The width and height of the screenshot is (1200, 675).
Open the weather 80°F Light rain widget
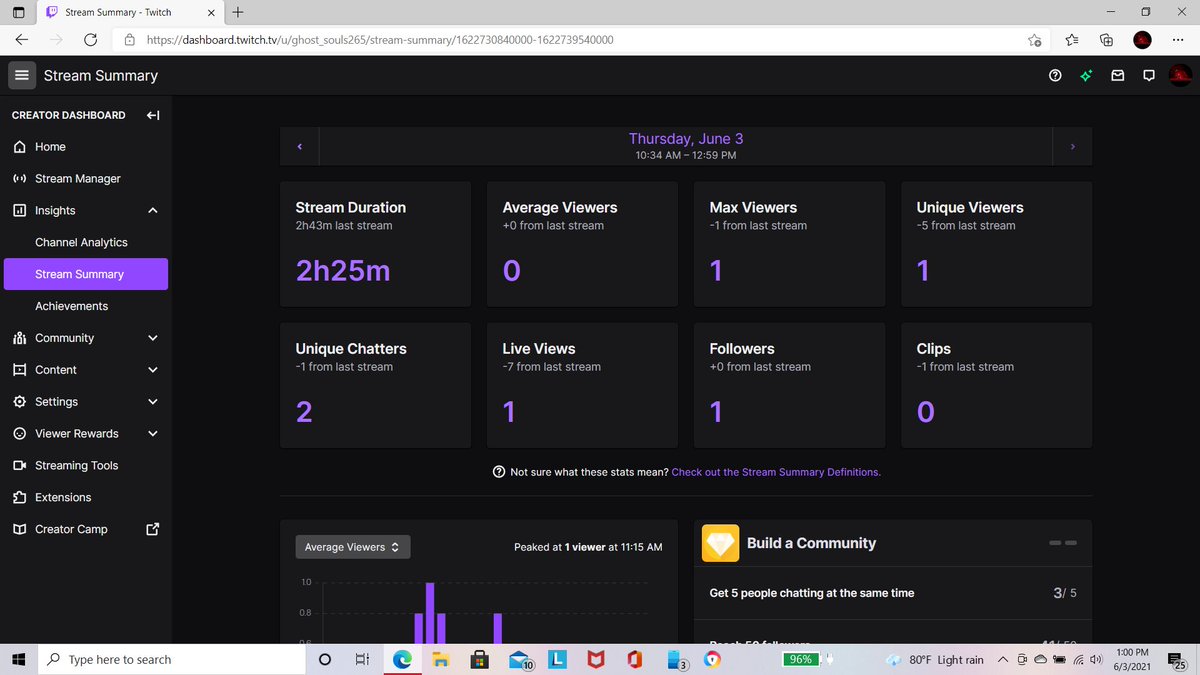pyautogui.click(x=934, y=660)
